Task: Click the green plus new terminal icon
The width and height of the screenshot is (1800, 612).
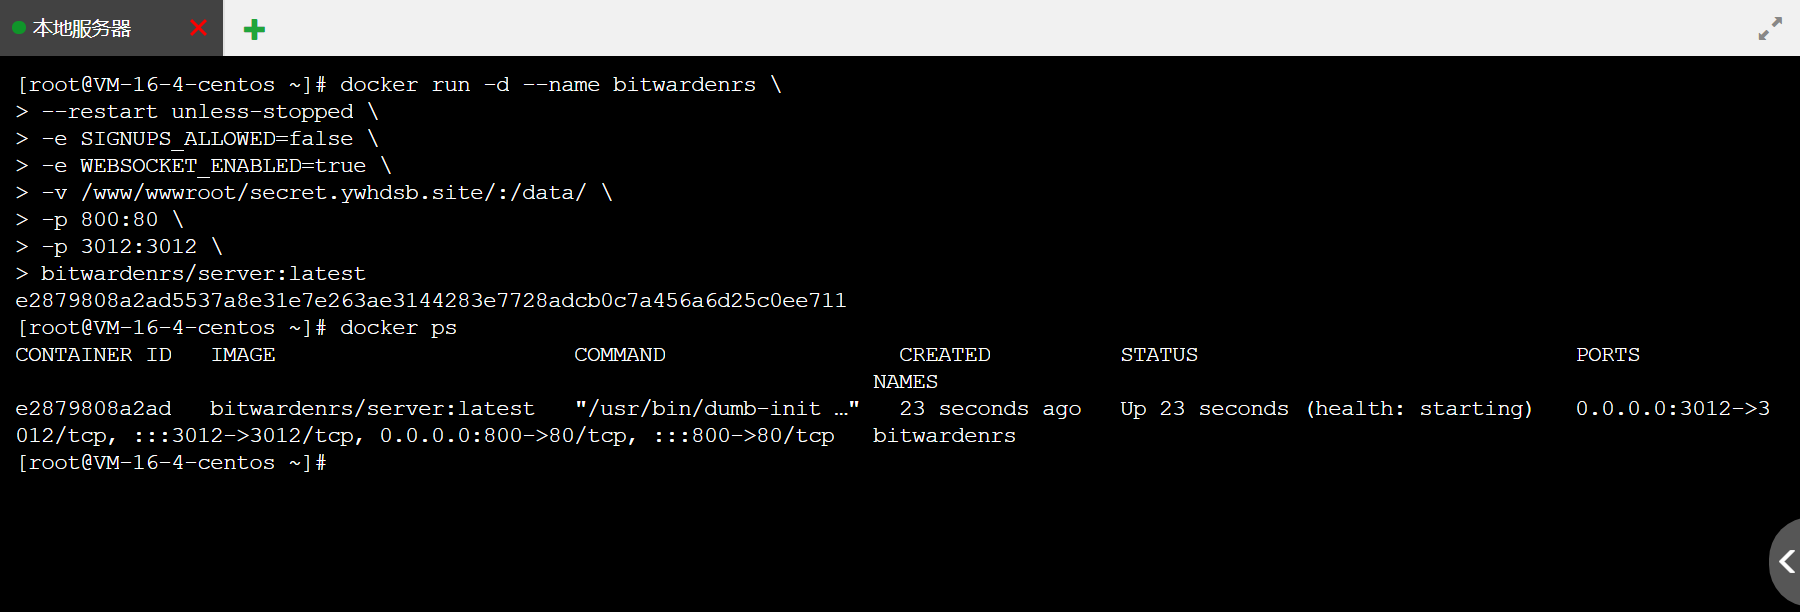Action: click(255, 29)
